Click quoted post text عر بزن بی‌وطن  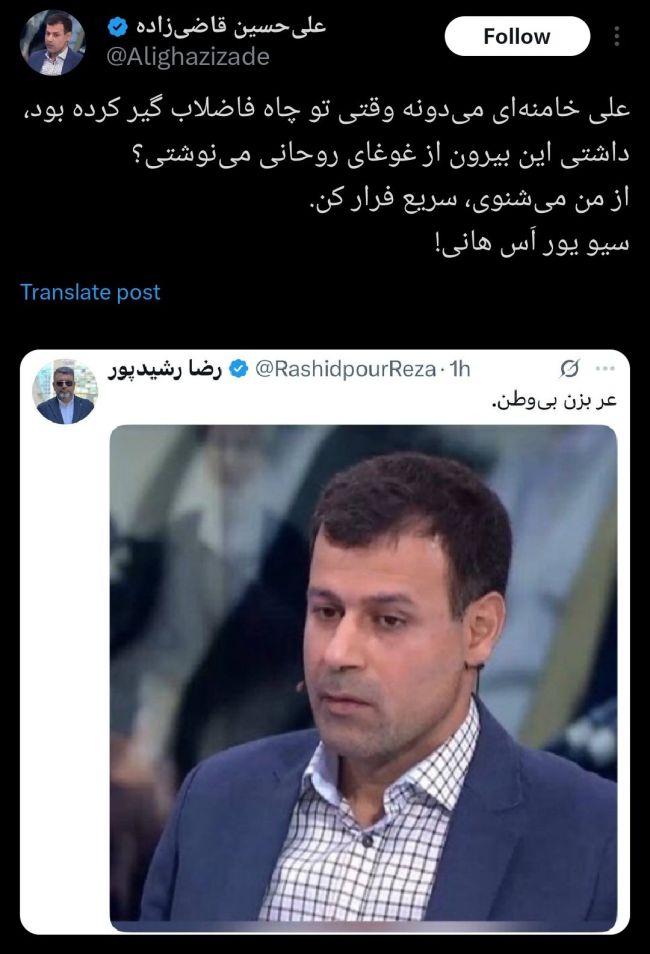click(553, 401)
